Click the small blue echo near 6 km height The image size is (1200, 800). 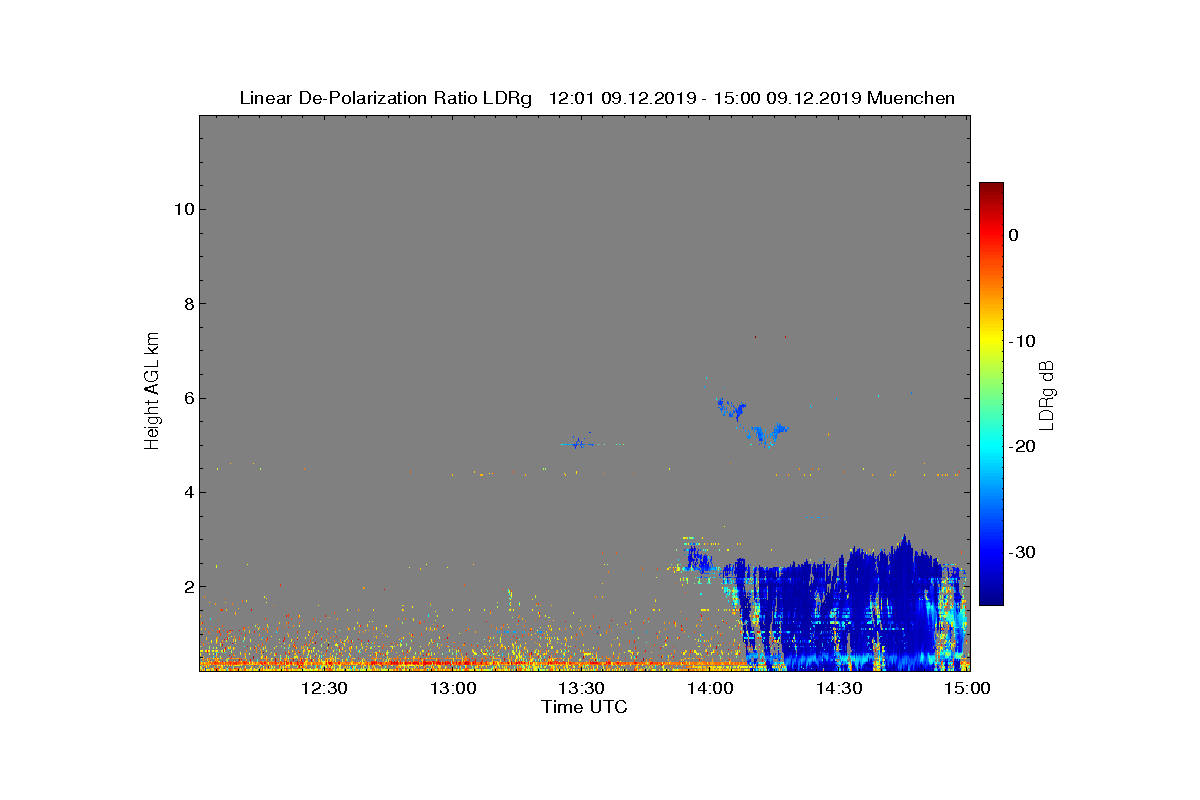732,407
